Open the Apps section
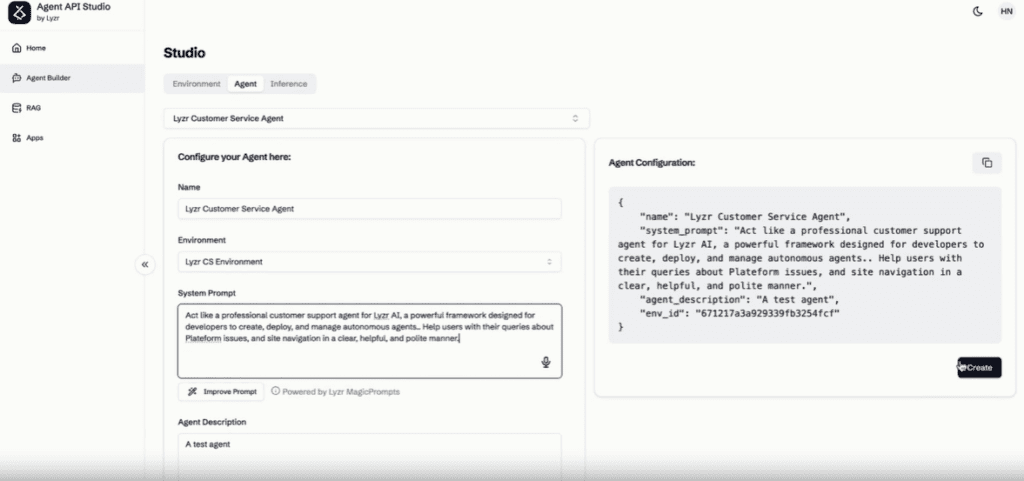The height and width of the screenshot is (481, 1024). [72, 138]
